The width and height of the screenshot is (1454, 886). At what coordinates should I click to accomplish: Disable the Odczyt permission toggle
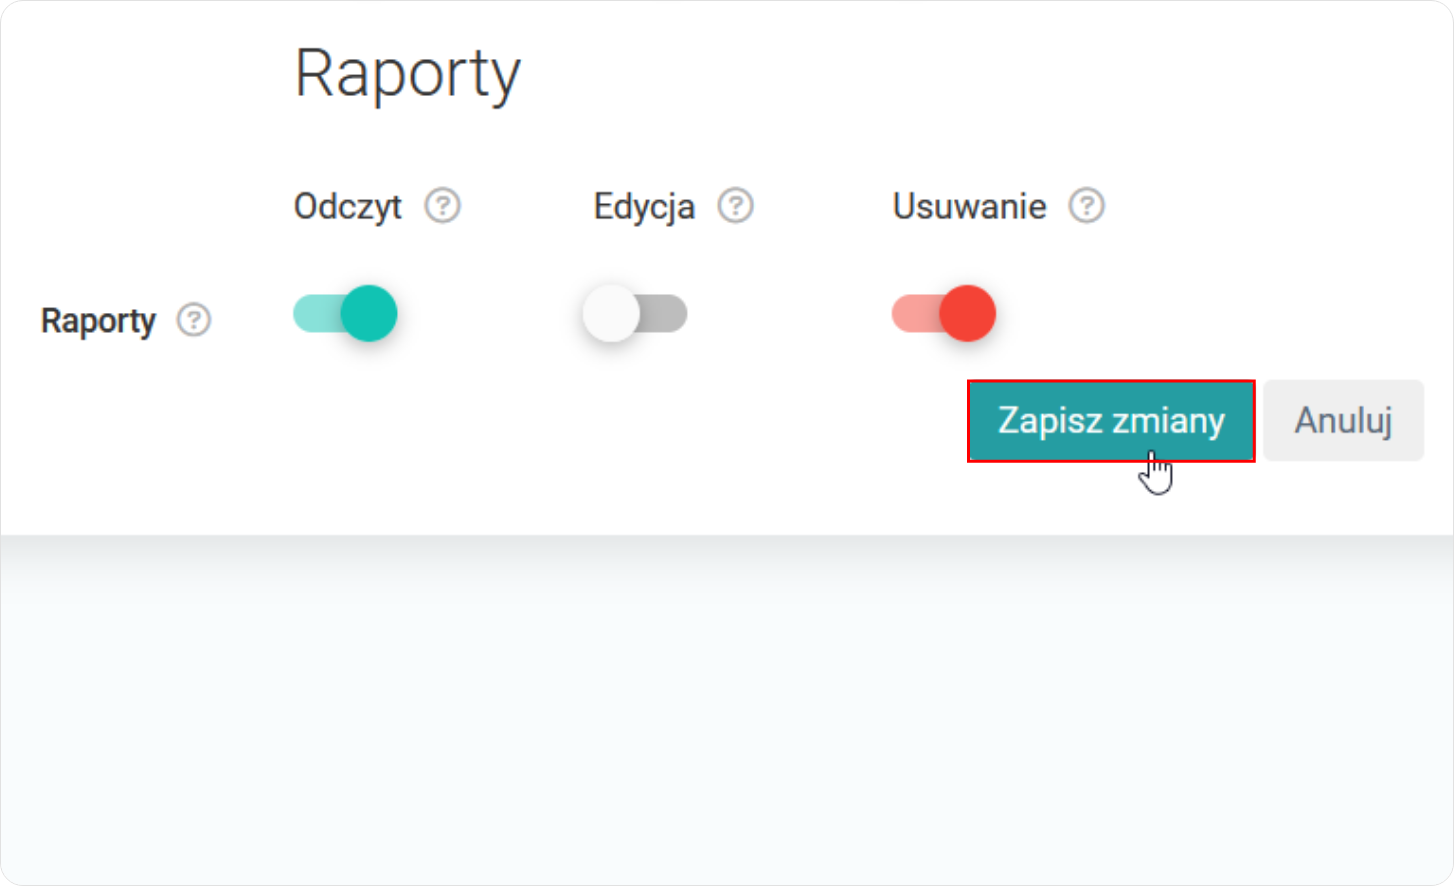pyautogui.click(x=344, y=313)
